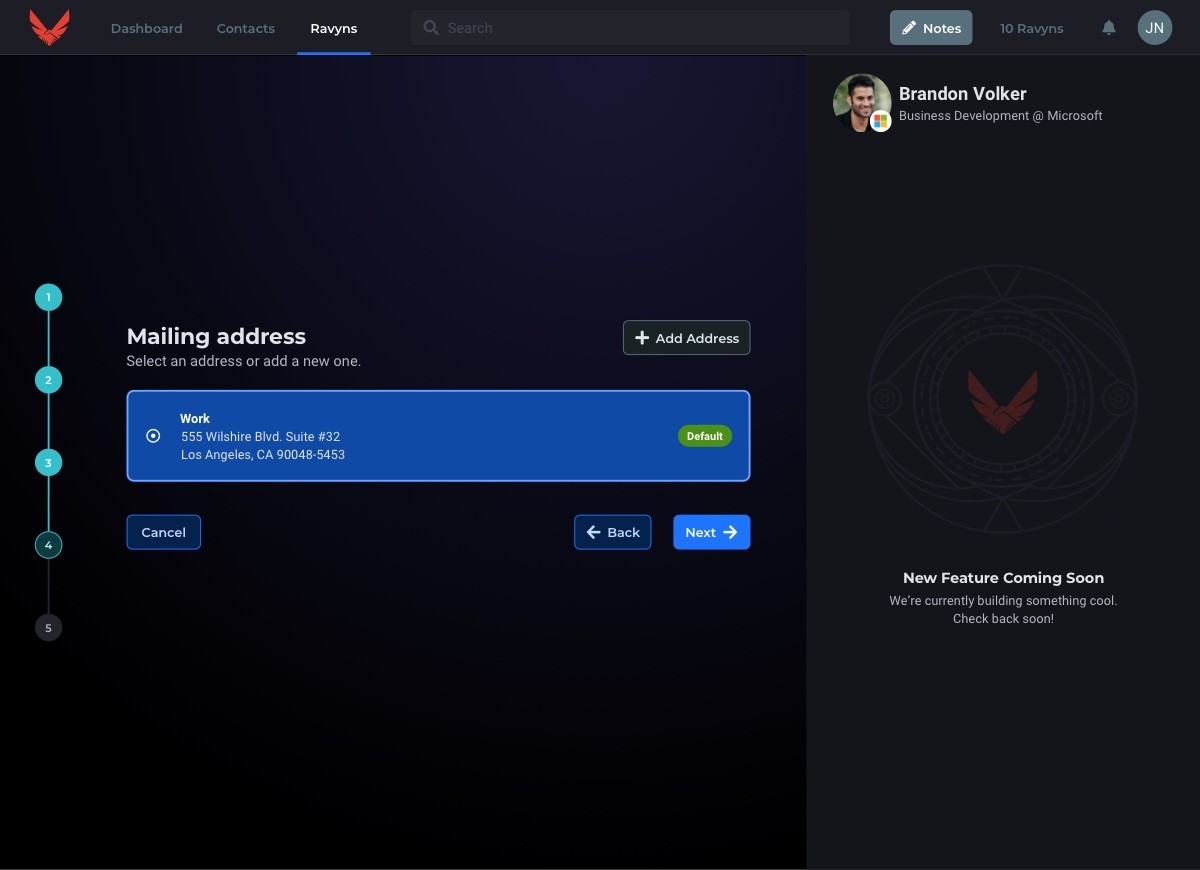Click the name Brandon Volker
This screenshot has width=1200, height=870.
(x=962, y=94)
